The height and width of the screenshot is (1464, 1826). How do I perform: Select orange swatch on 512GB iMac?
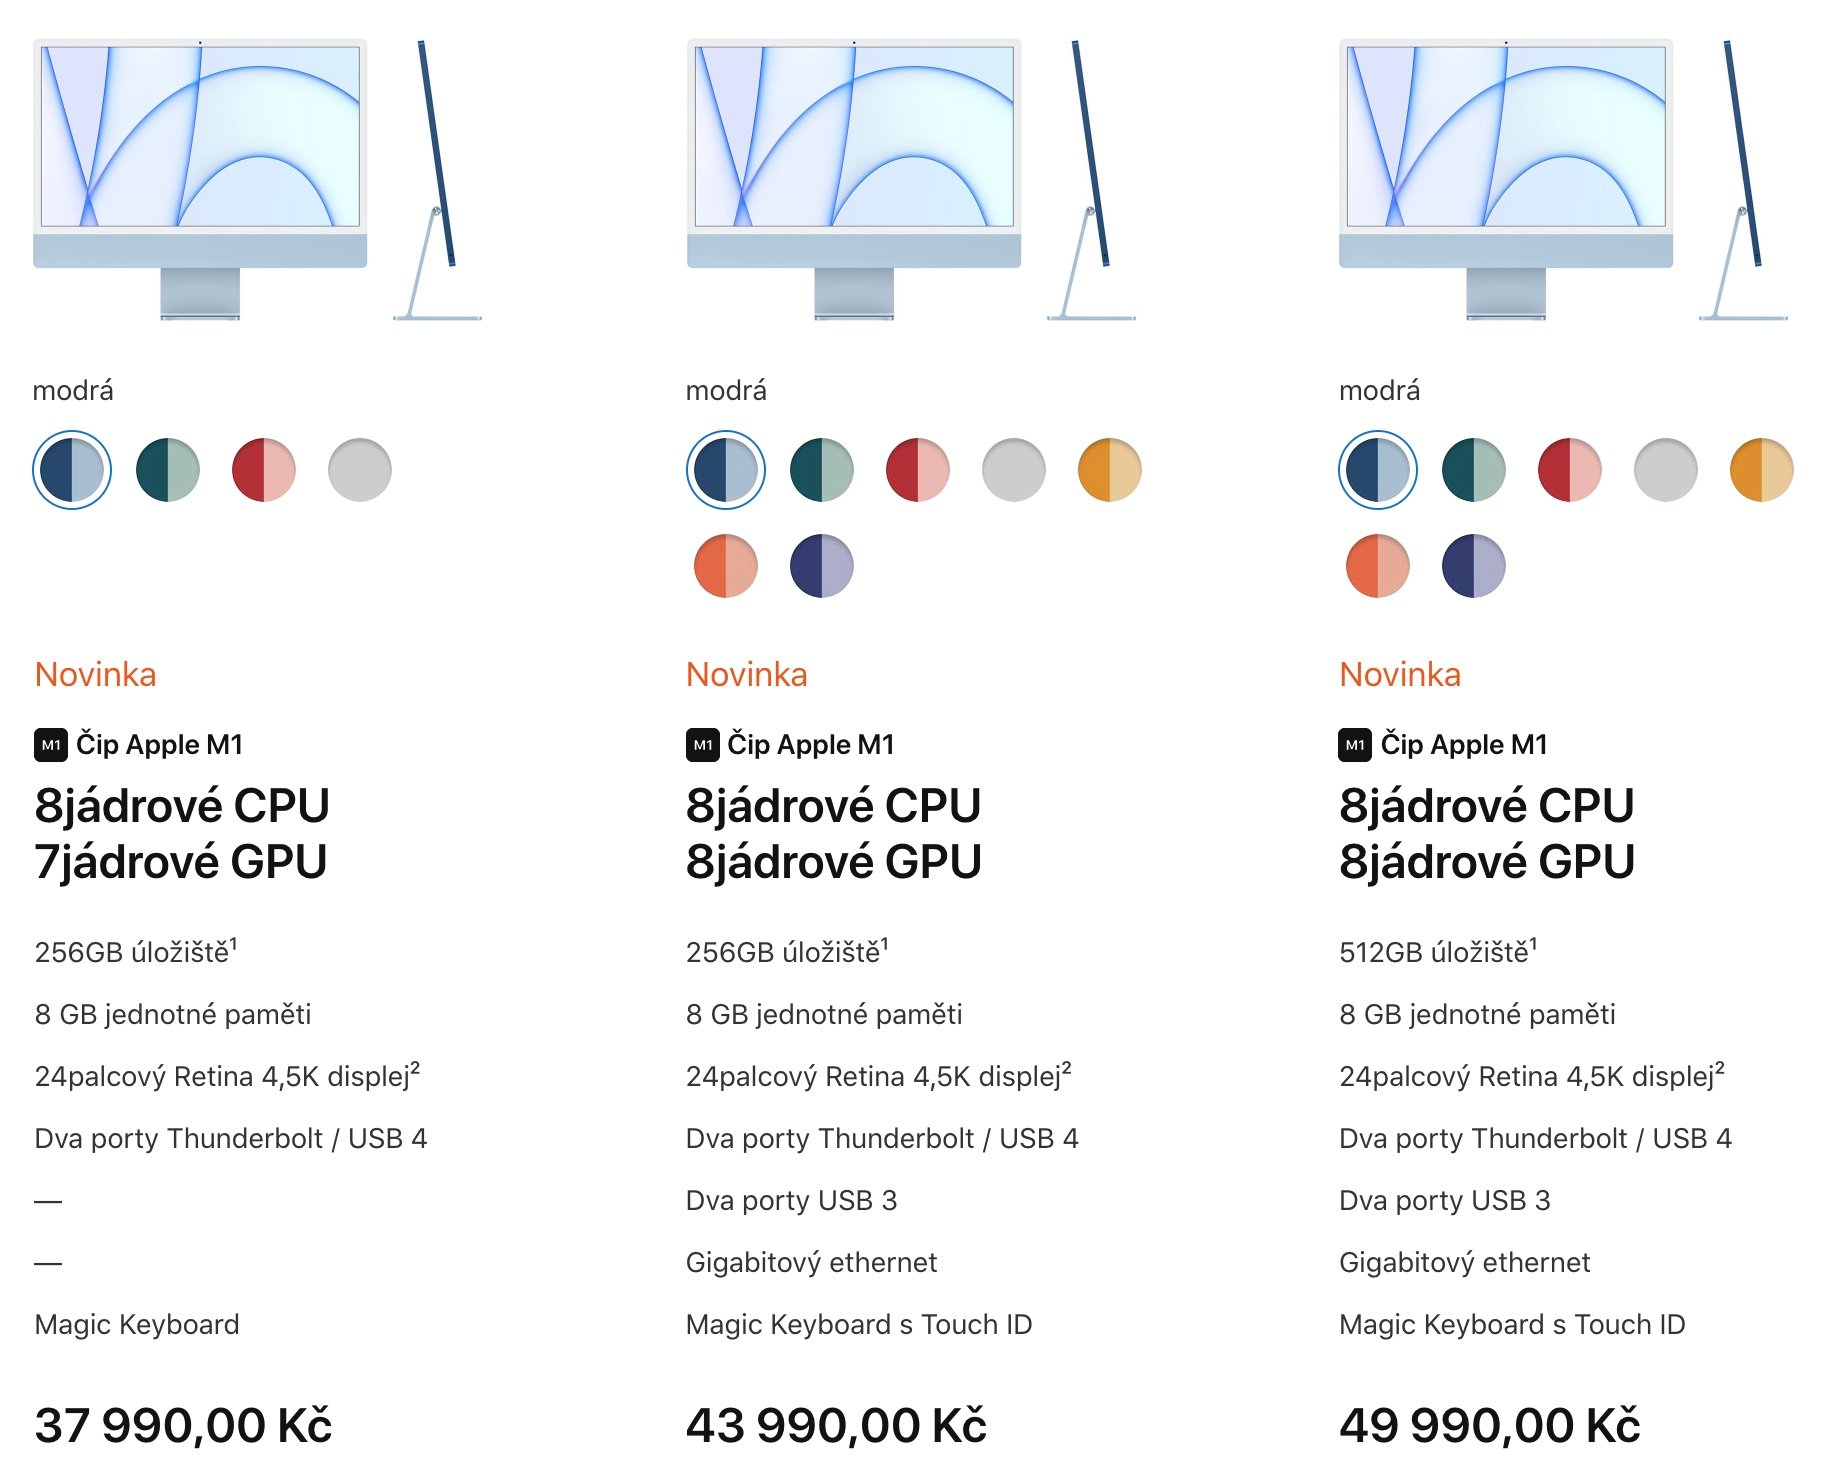tap(1378, 566)
